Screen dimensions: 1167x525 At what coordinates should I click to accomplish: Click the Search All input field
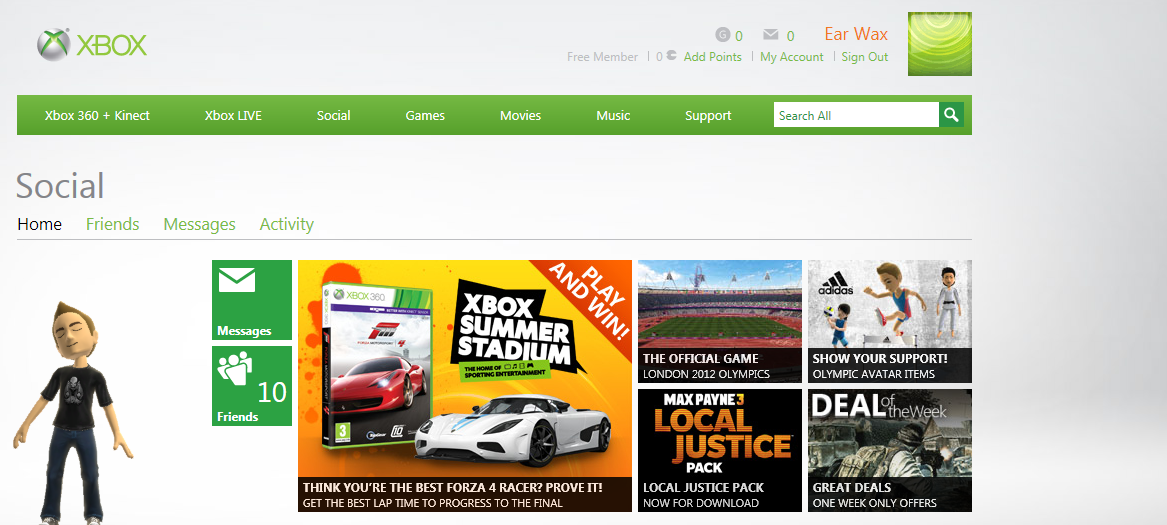coord(857,115)
